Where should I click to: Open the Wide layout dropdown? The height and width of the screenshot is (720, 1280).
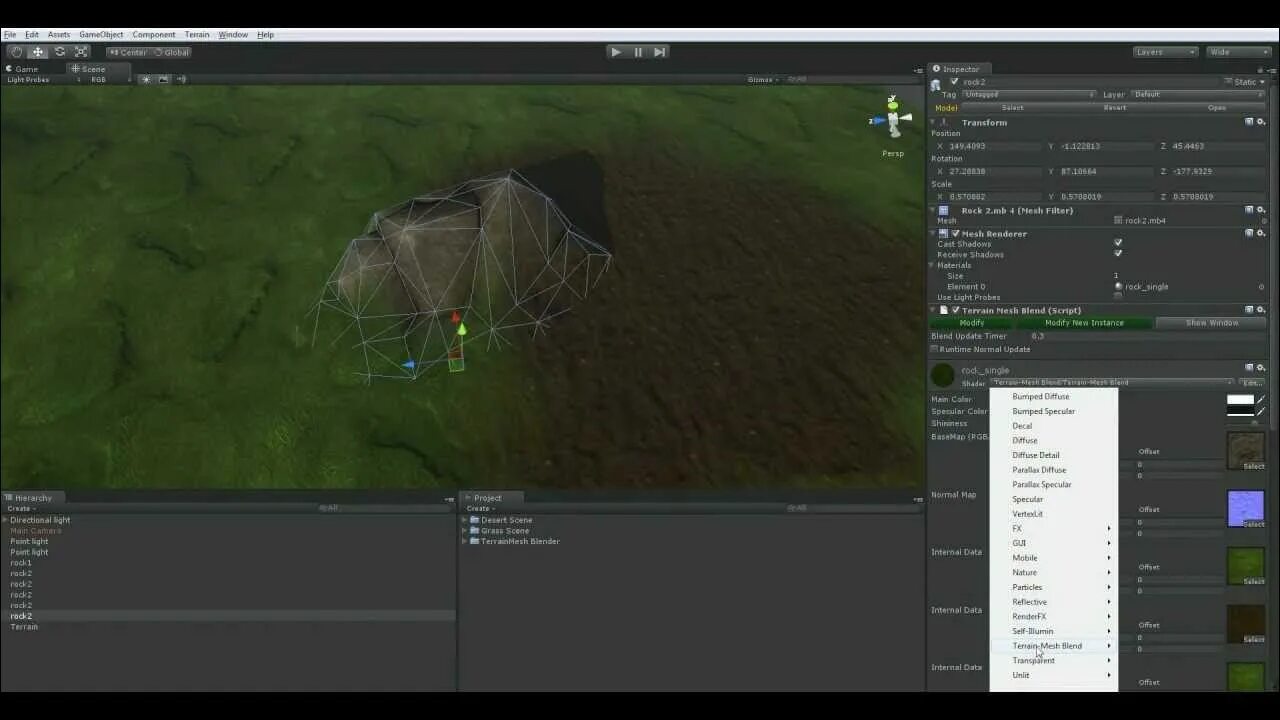coord(1238,52)
